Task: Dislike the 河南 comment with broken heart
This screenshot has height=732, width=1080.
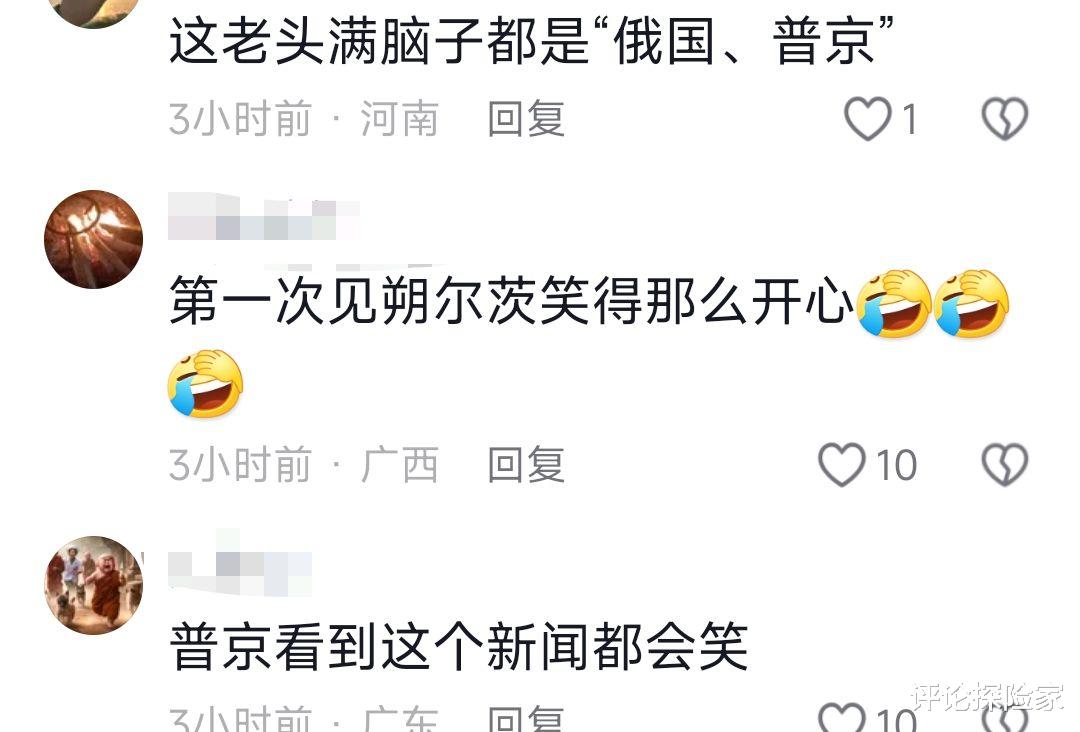Action: click(x=1004, y=119)
